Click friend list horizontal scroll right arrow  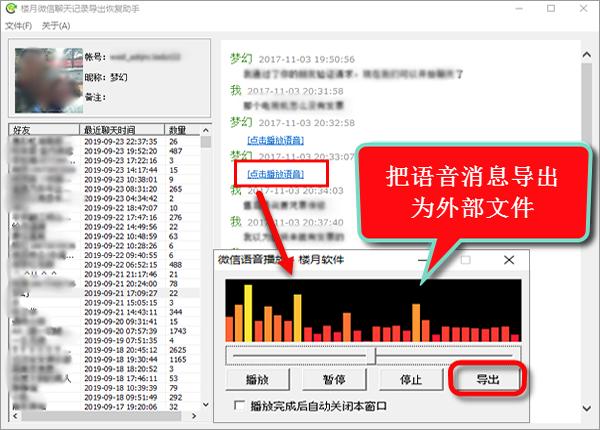(194, 416)
